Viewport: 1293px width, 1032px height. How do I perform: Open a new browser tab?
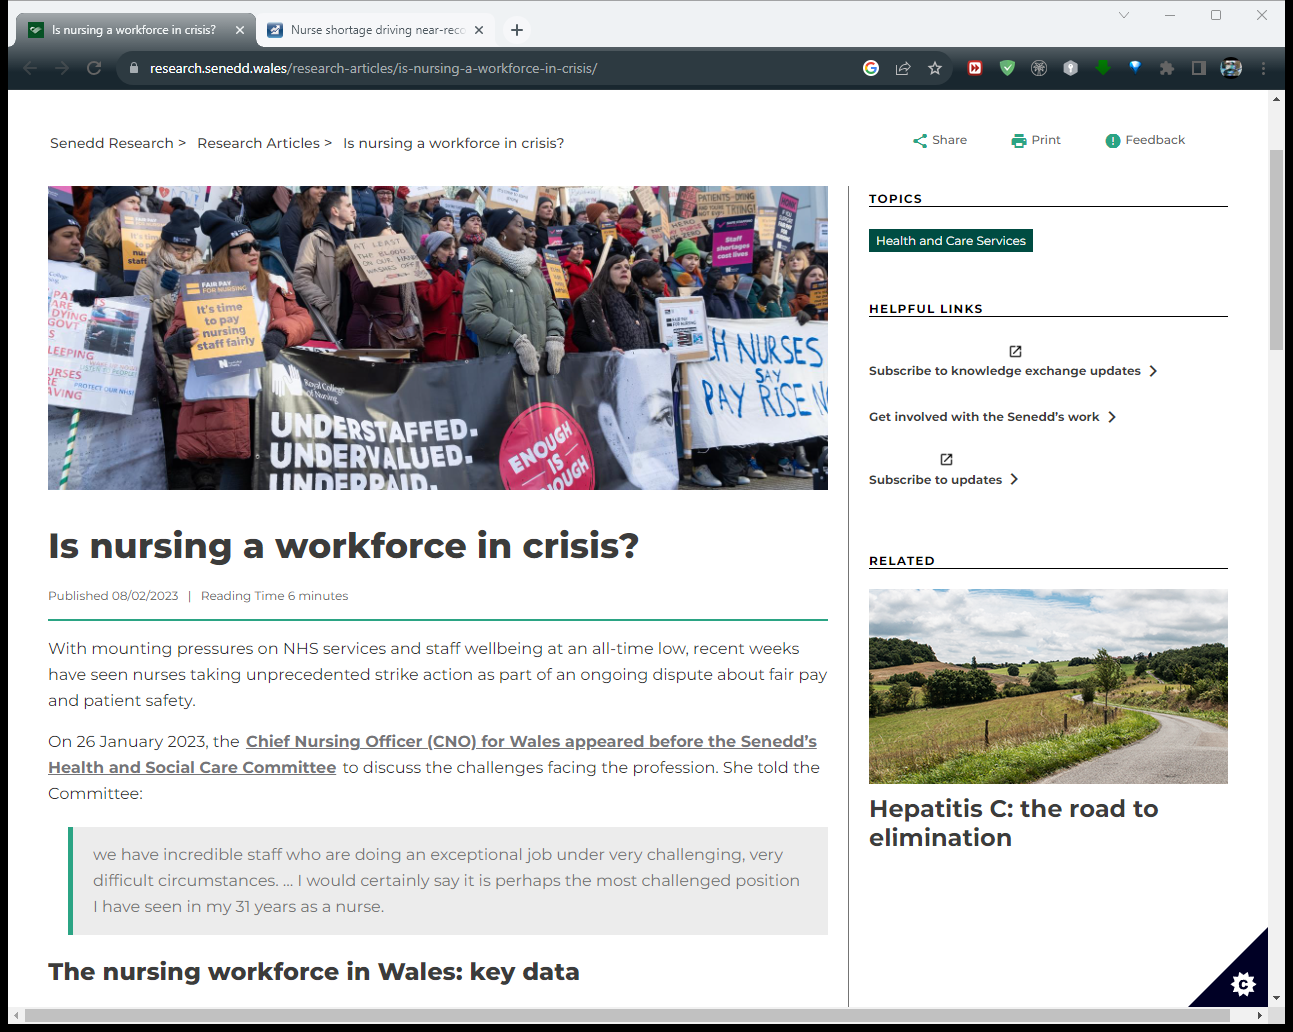pyautogui.click(x=517, y=30)
